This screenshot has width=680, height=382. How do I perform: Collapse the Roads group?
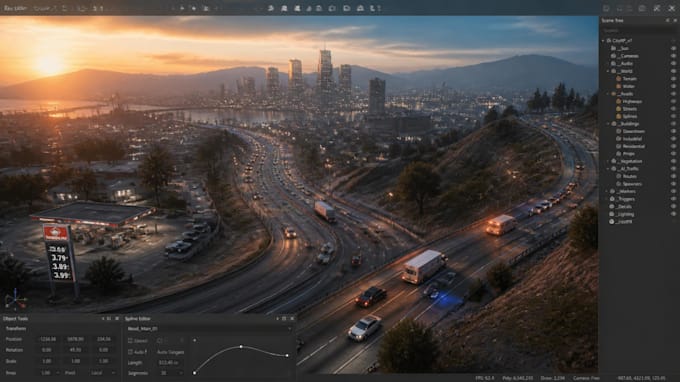pos(608,94)
